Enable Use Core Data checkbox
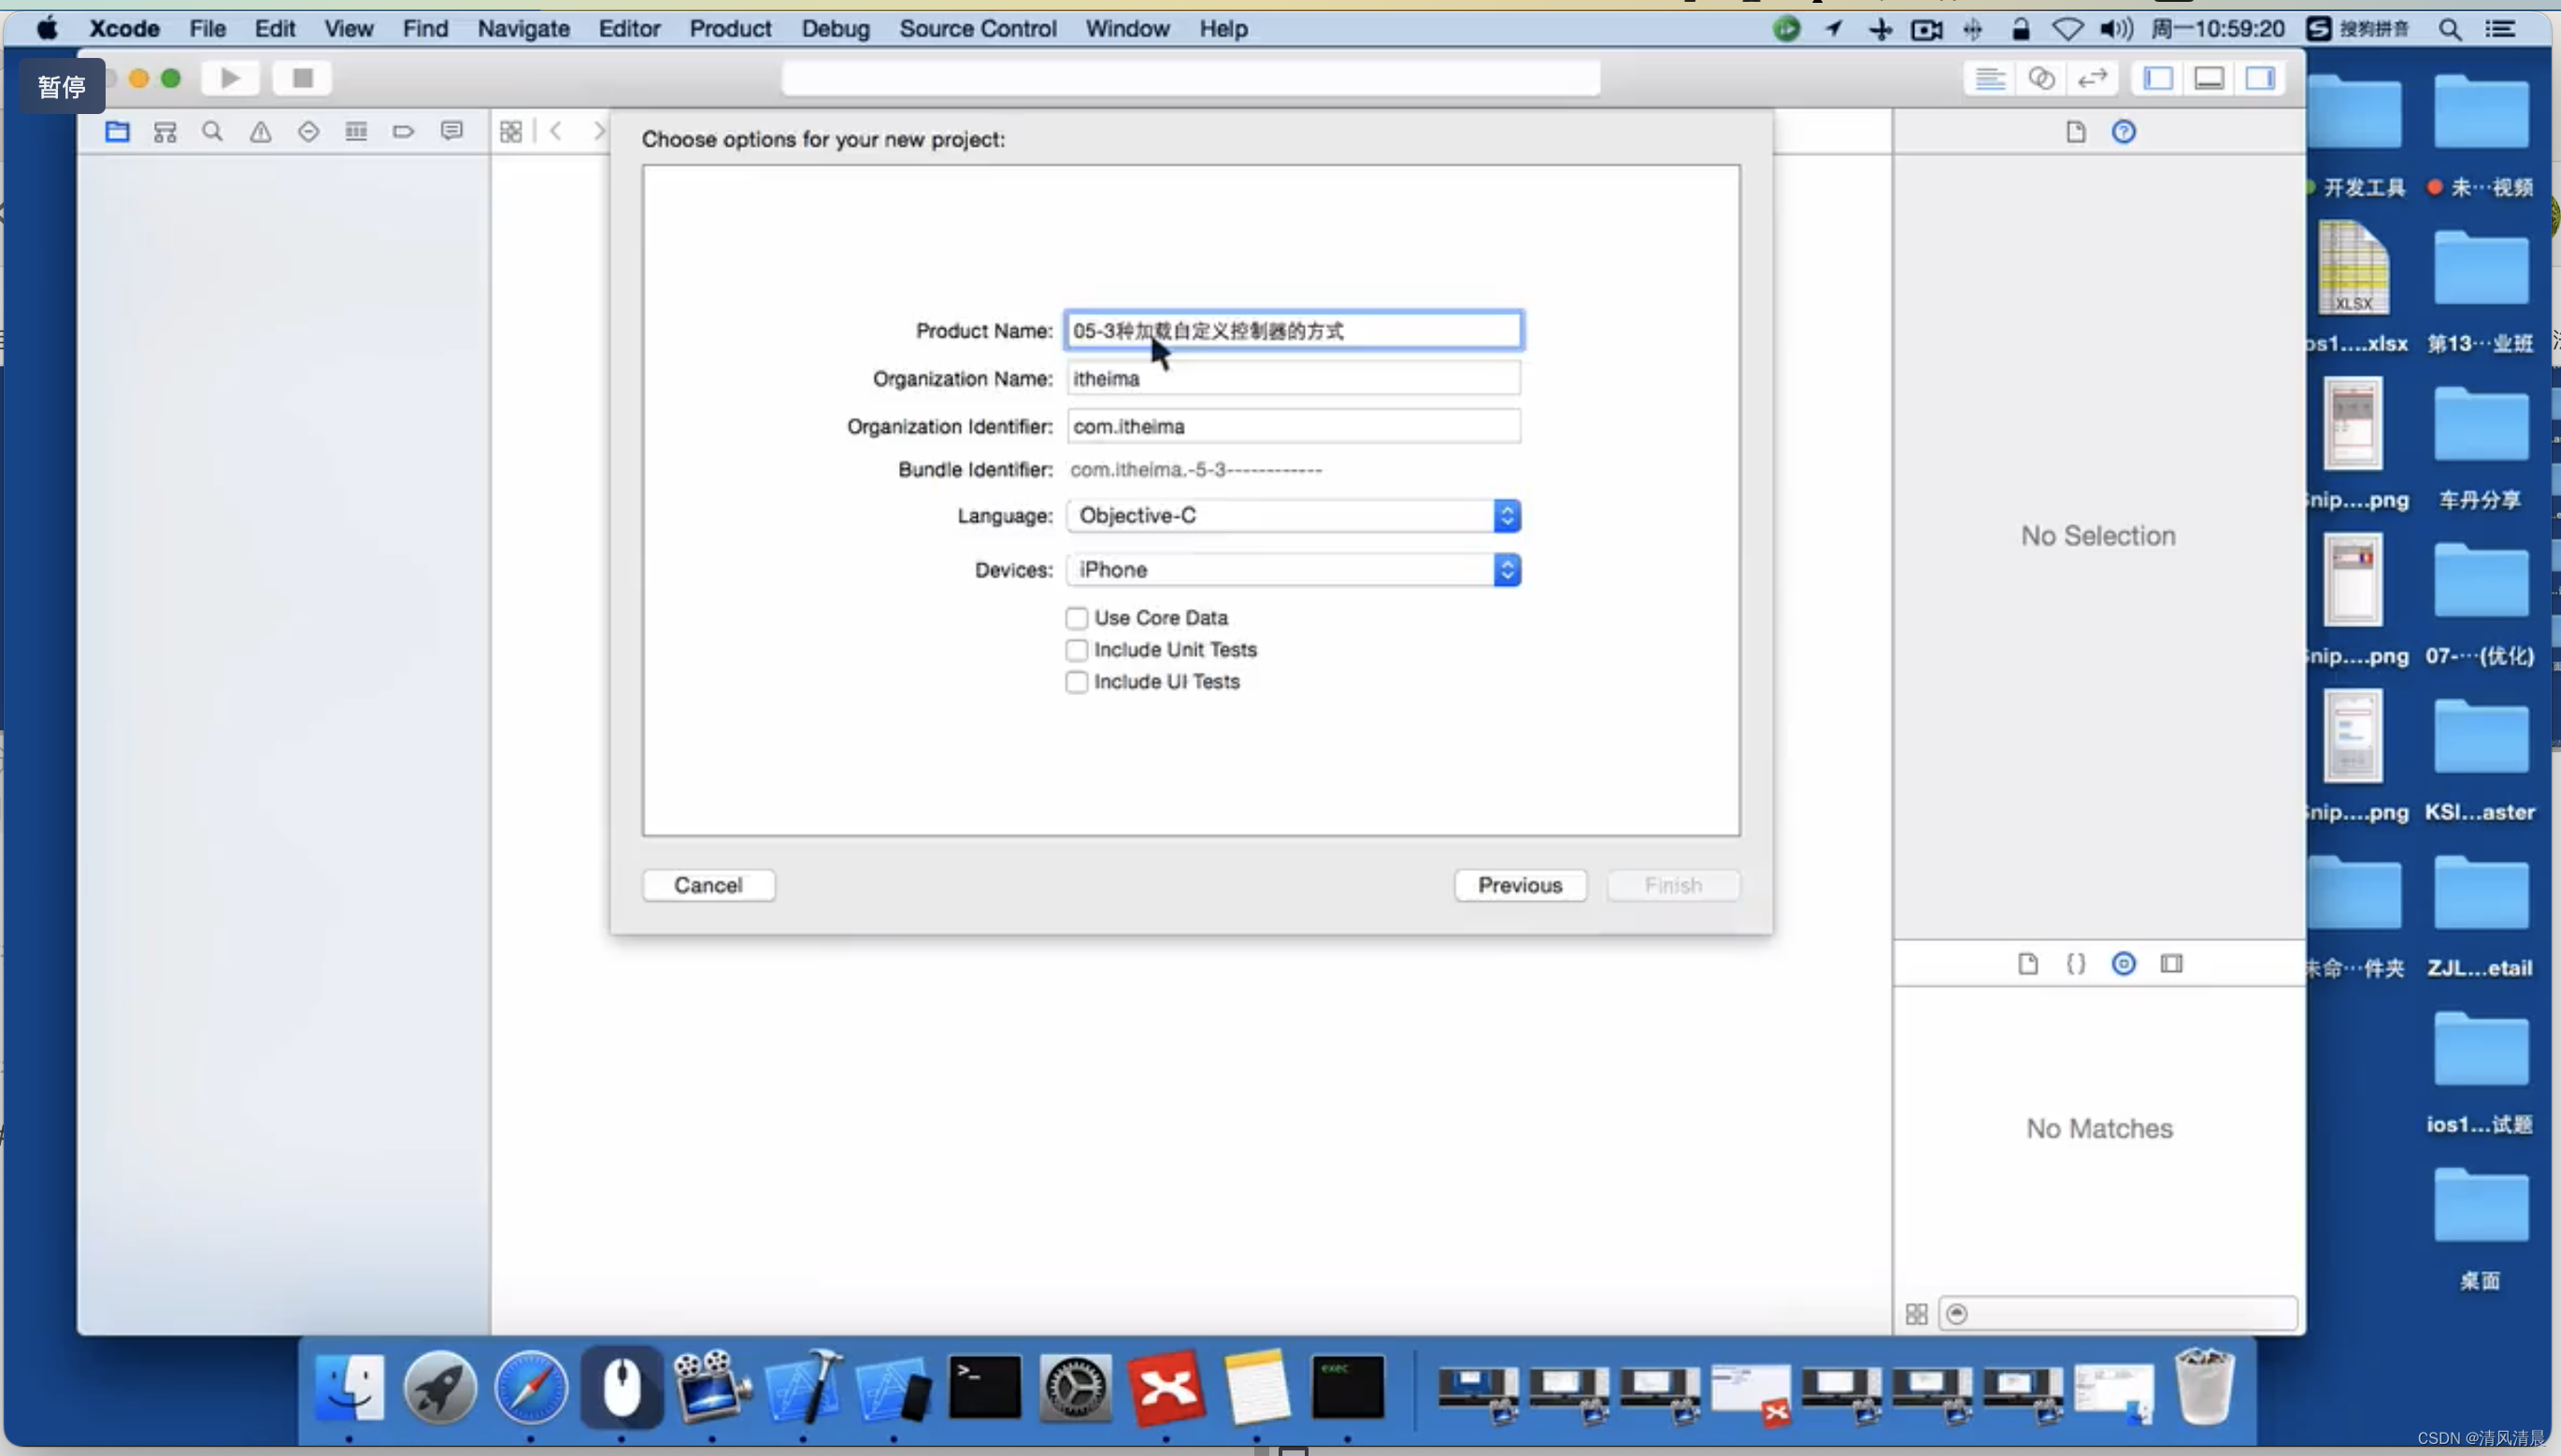 click(x=1075, y=616)
